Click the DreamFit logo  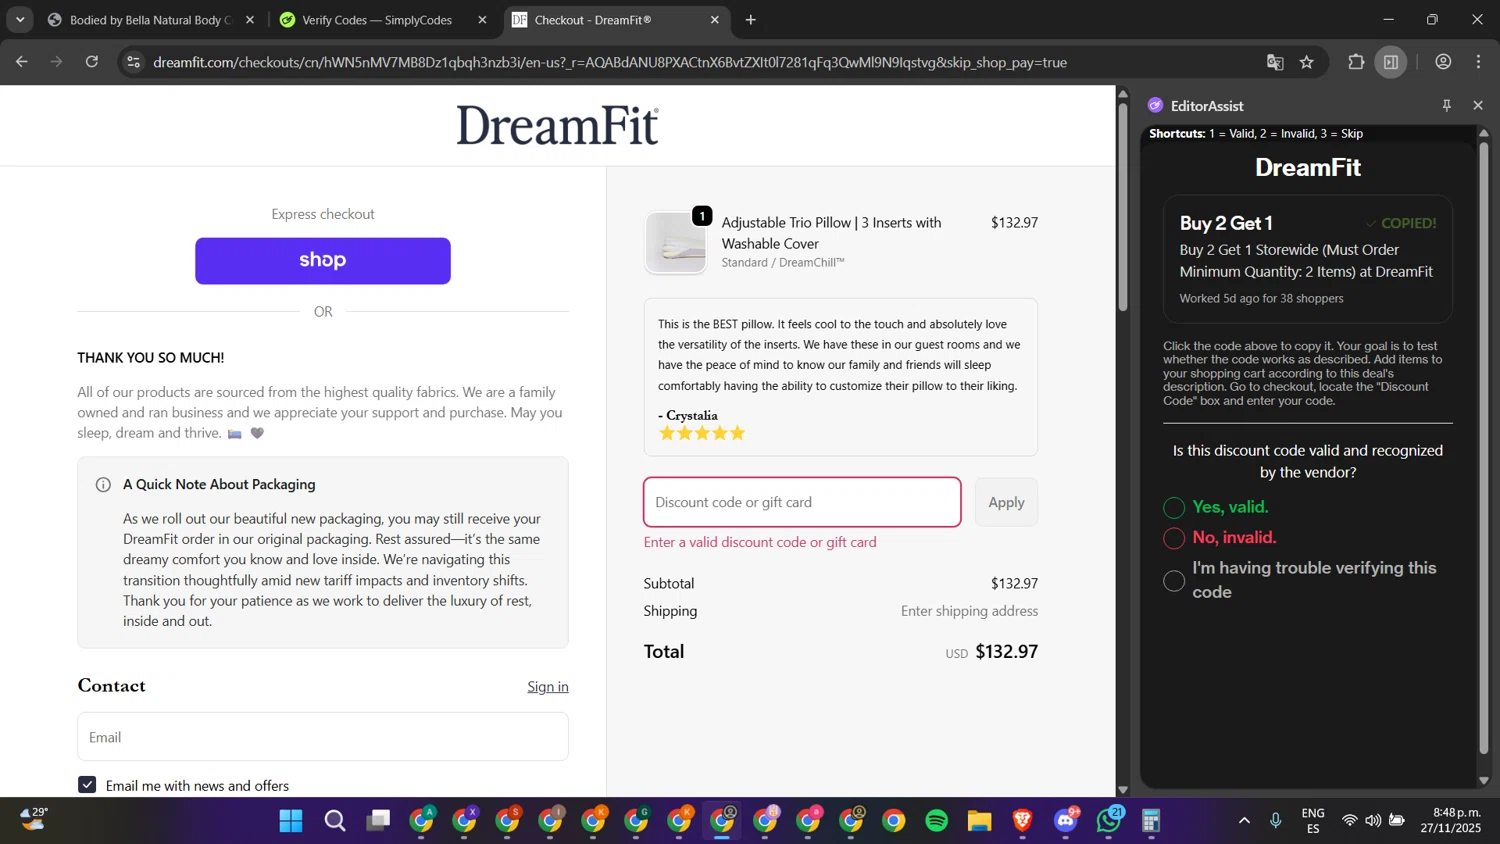558,126
